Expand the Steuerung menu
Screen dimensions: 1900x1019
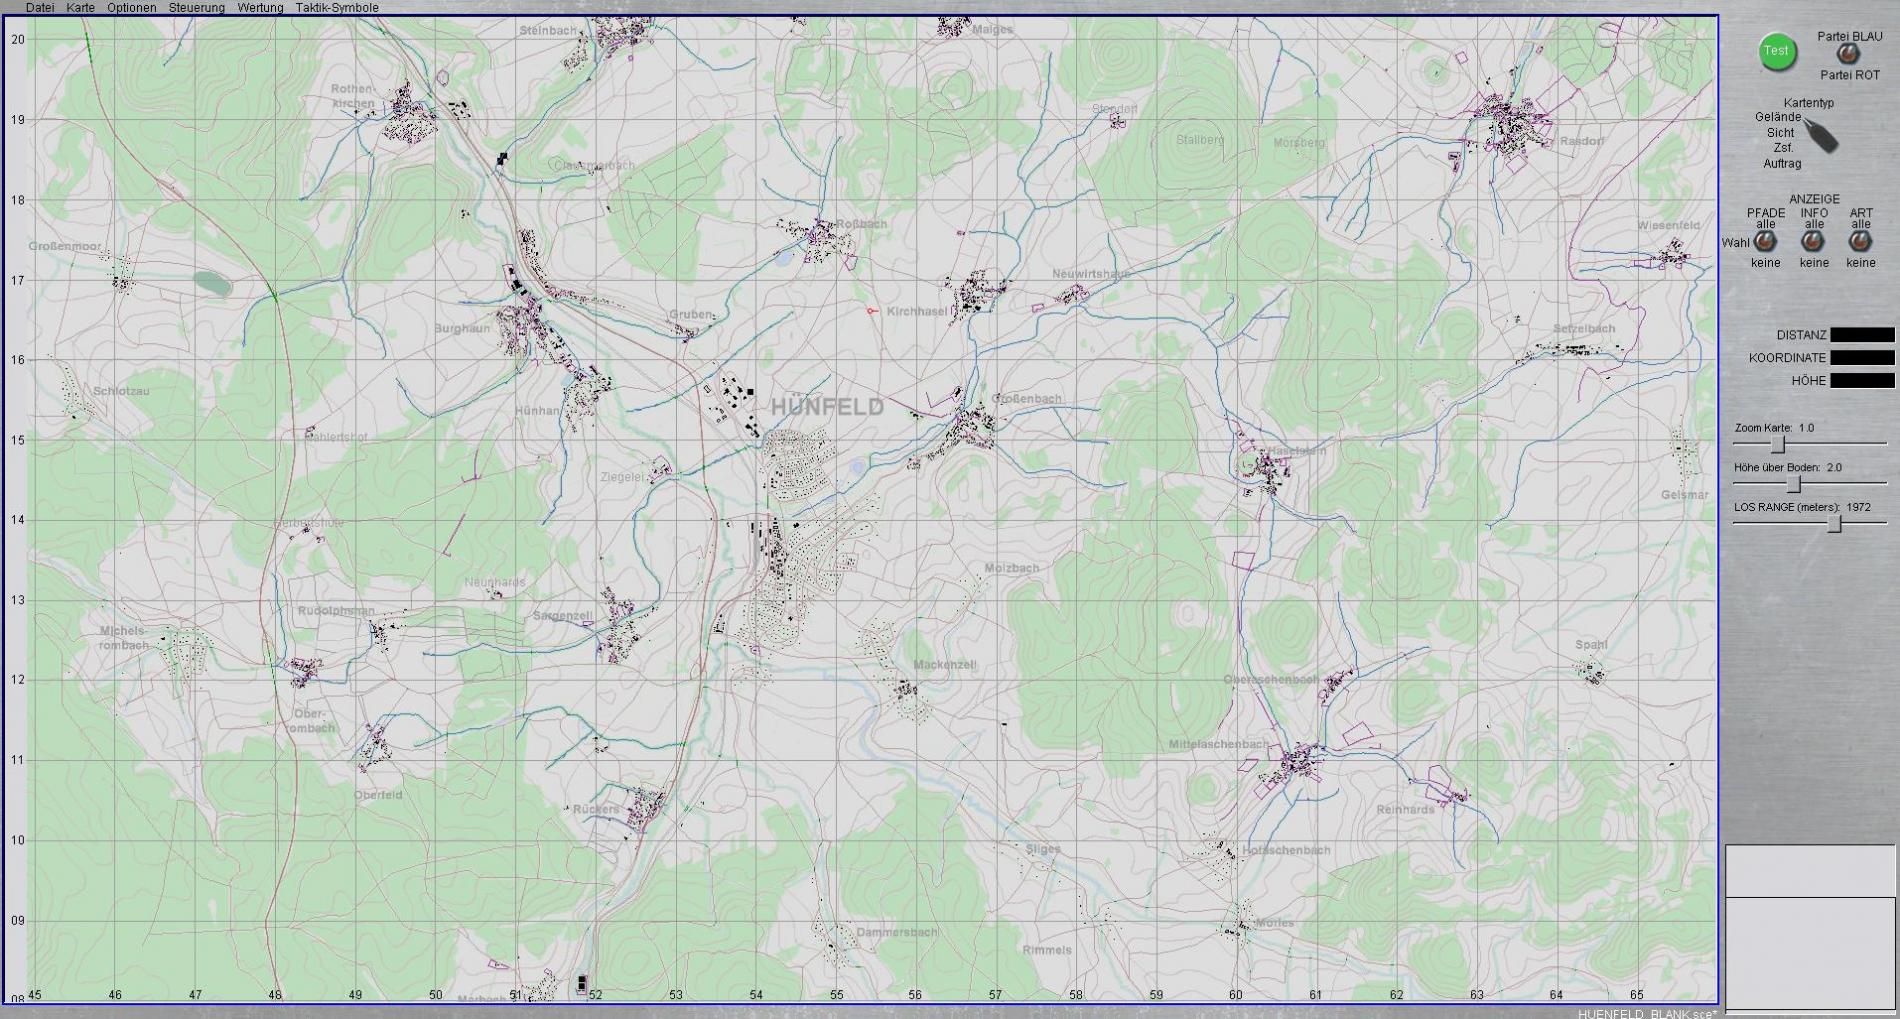tap(196, 8)
